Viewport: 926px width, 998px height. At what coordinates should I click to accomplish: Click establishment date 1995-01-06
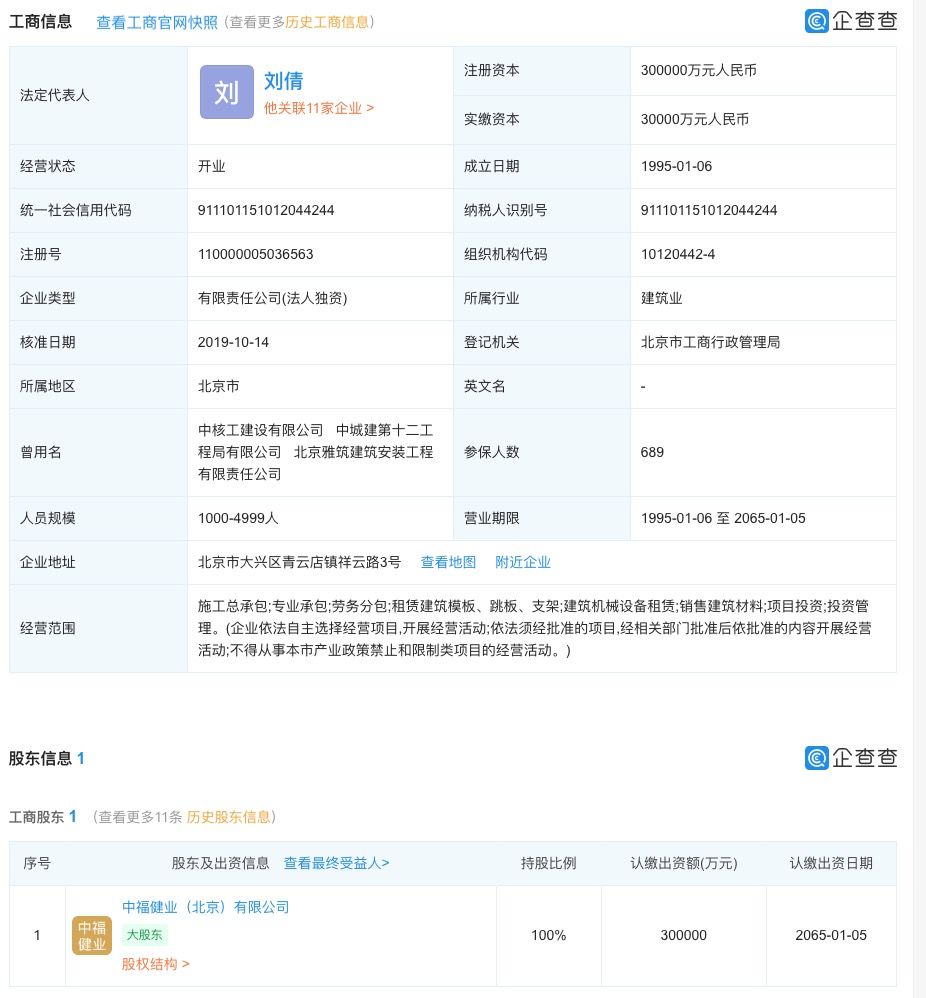677,166
